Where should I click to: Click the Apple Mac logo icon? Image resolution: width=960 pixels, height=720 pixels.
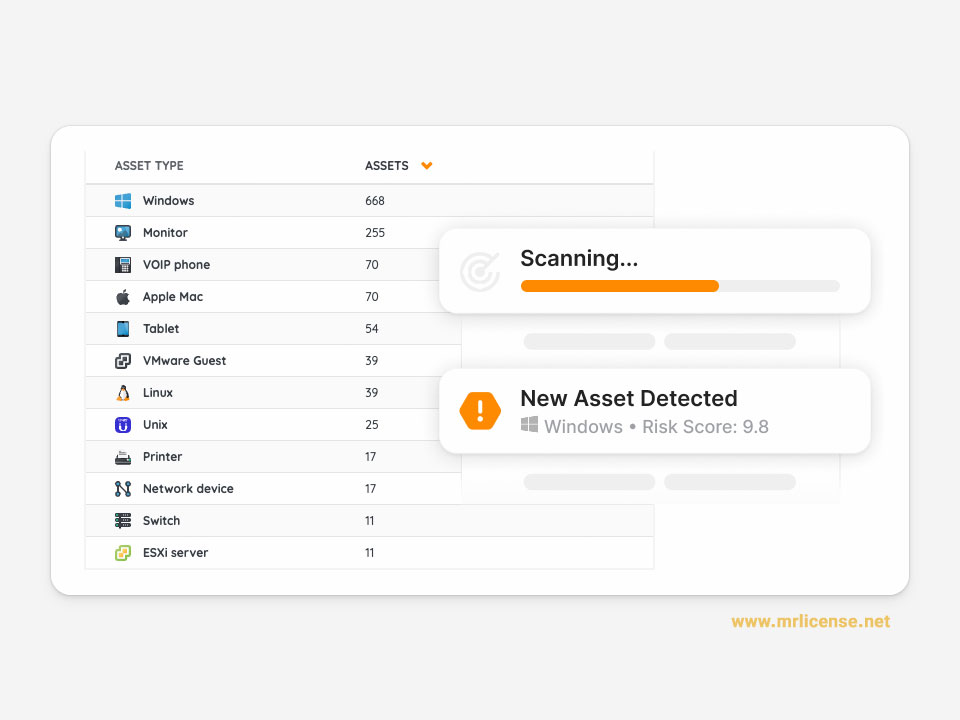(x=123, y=297)
